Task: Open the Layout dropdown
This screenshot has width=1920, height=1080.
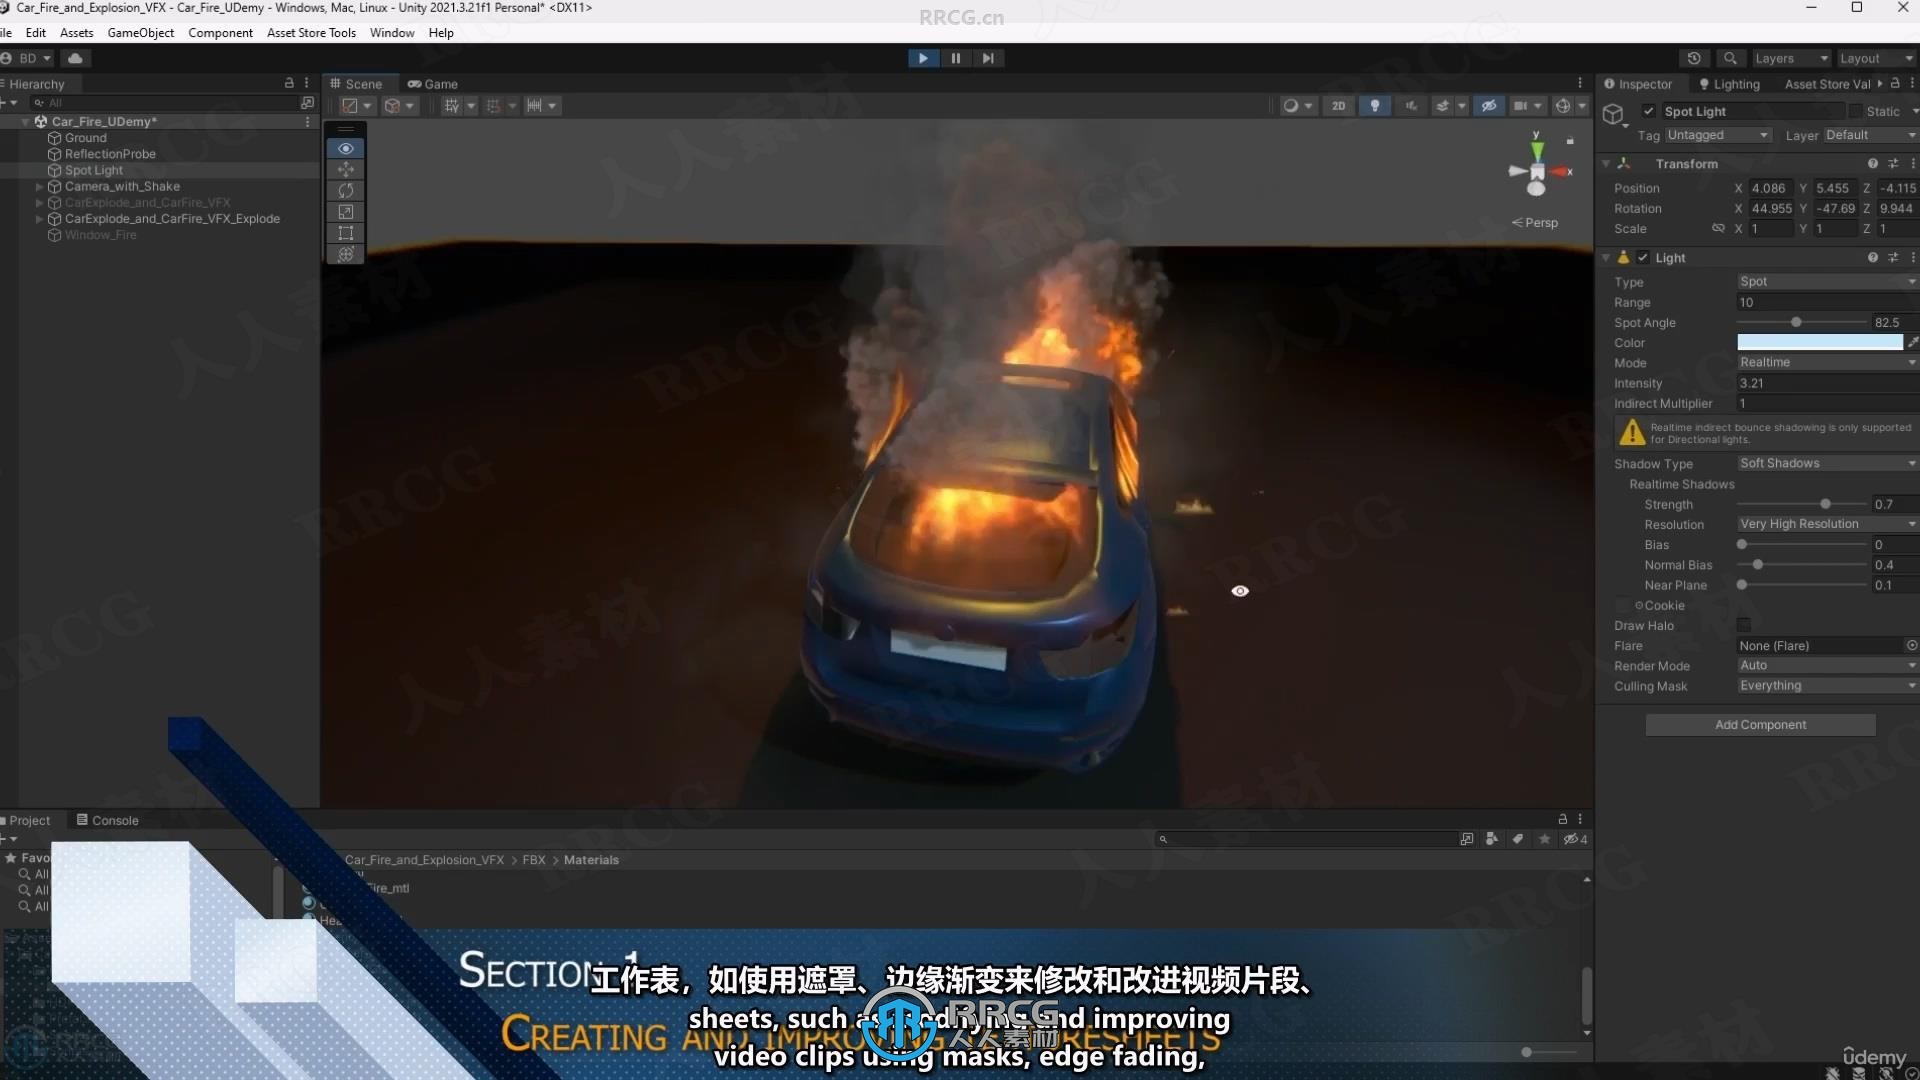Action: [1876, 58]
